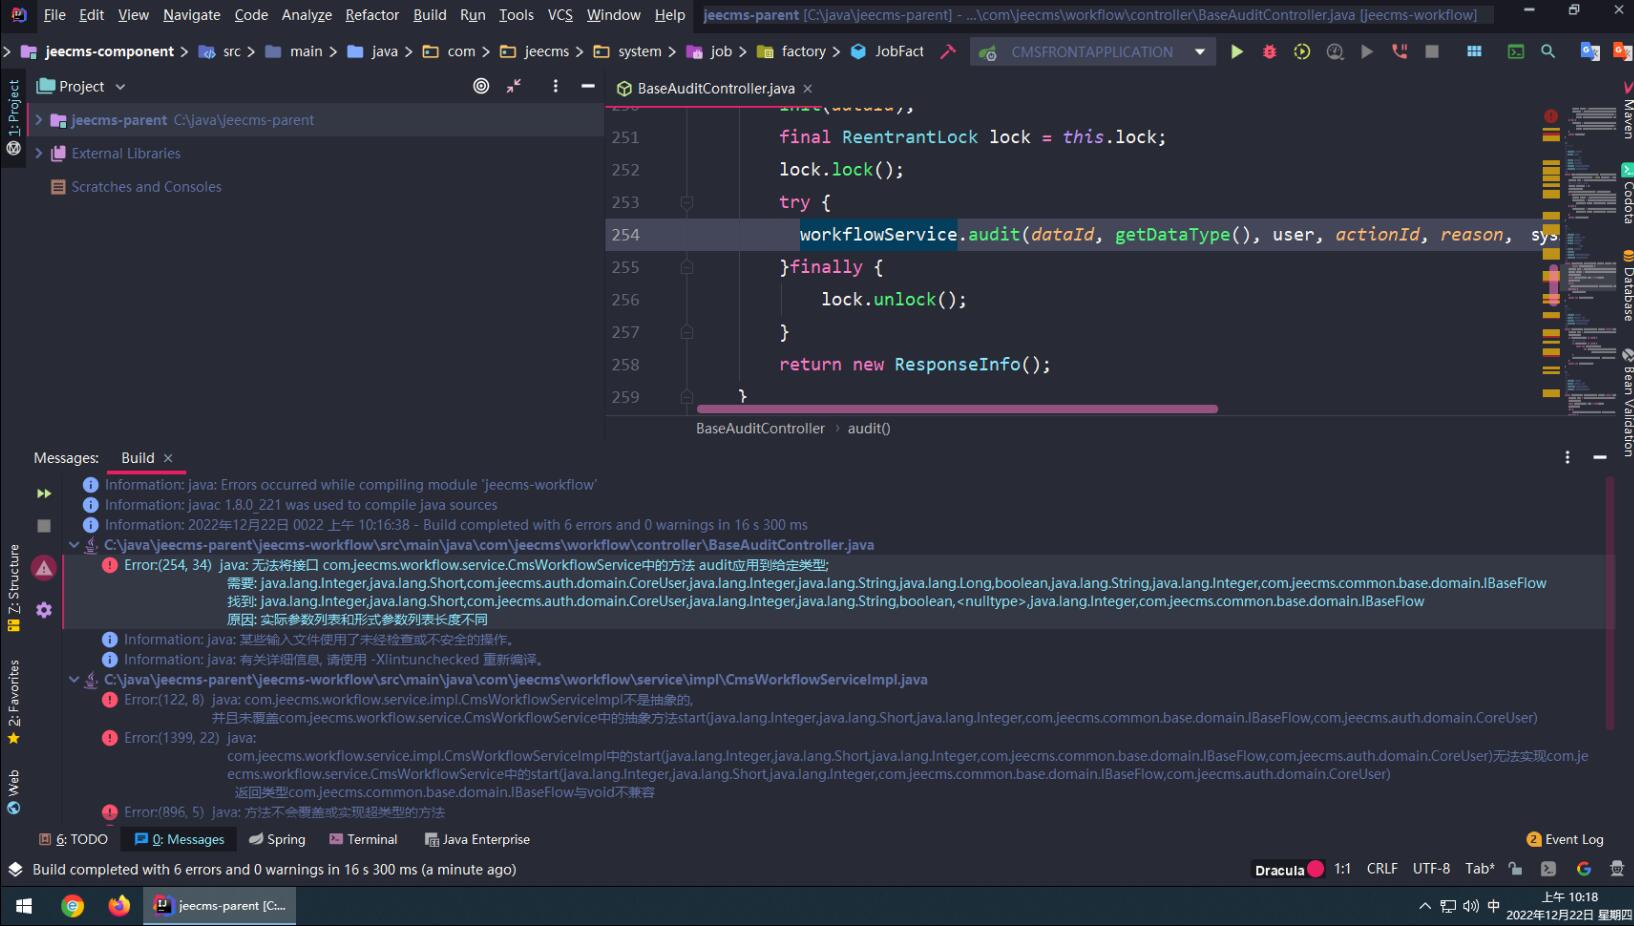Toggle the read-only lock icon in status bar

click(x=1516, y=869)
